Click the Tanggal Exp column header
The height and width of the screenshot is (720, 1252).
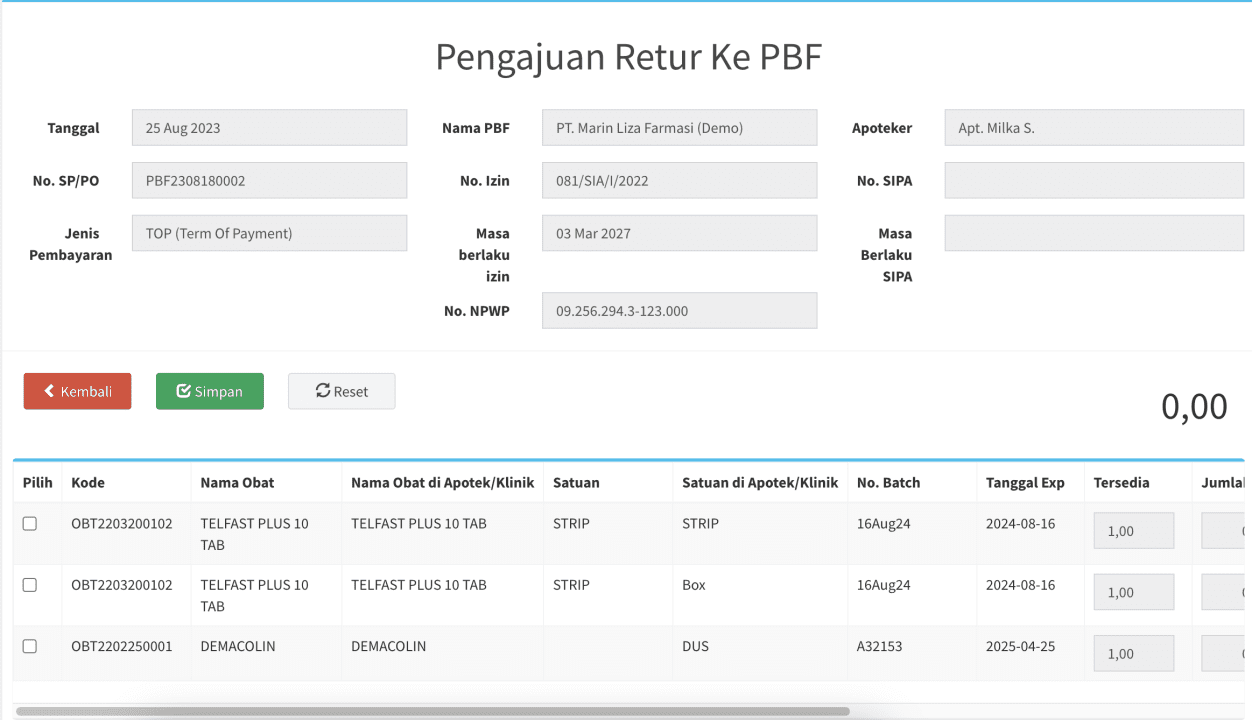(1025, 482)
